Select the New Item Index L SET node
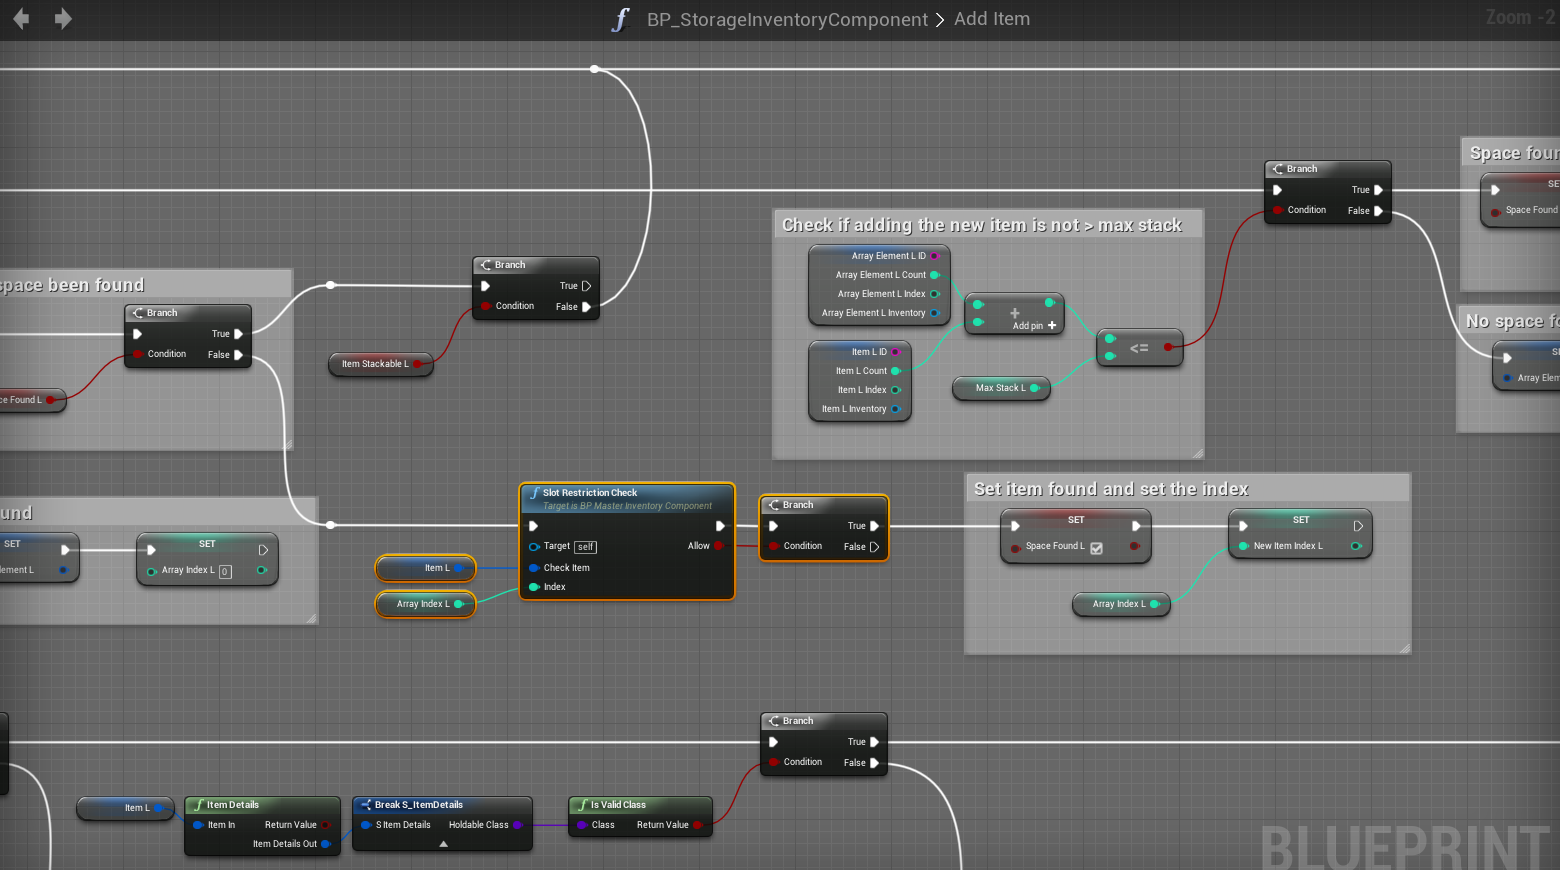This screenshot has height=870, width=1560. pos(1300,521)
